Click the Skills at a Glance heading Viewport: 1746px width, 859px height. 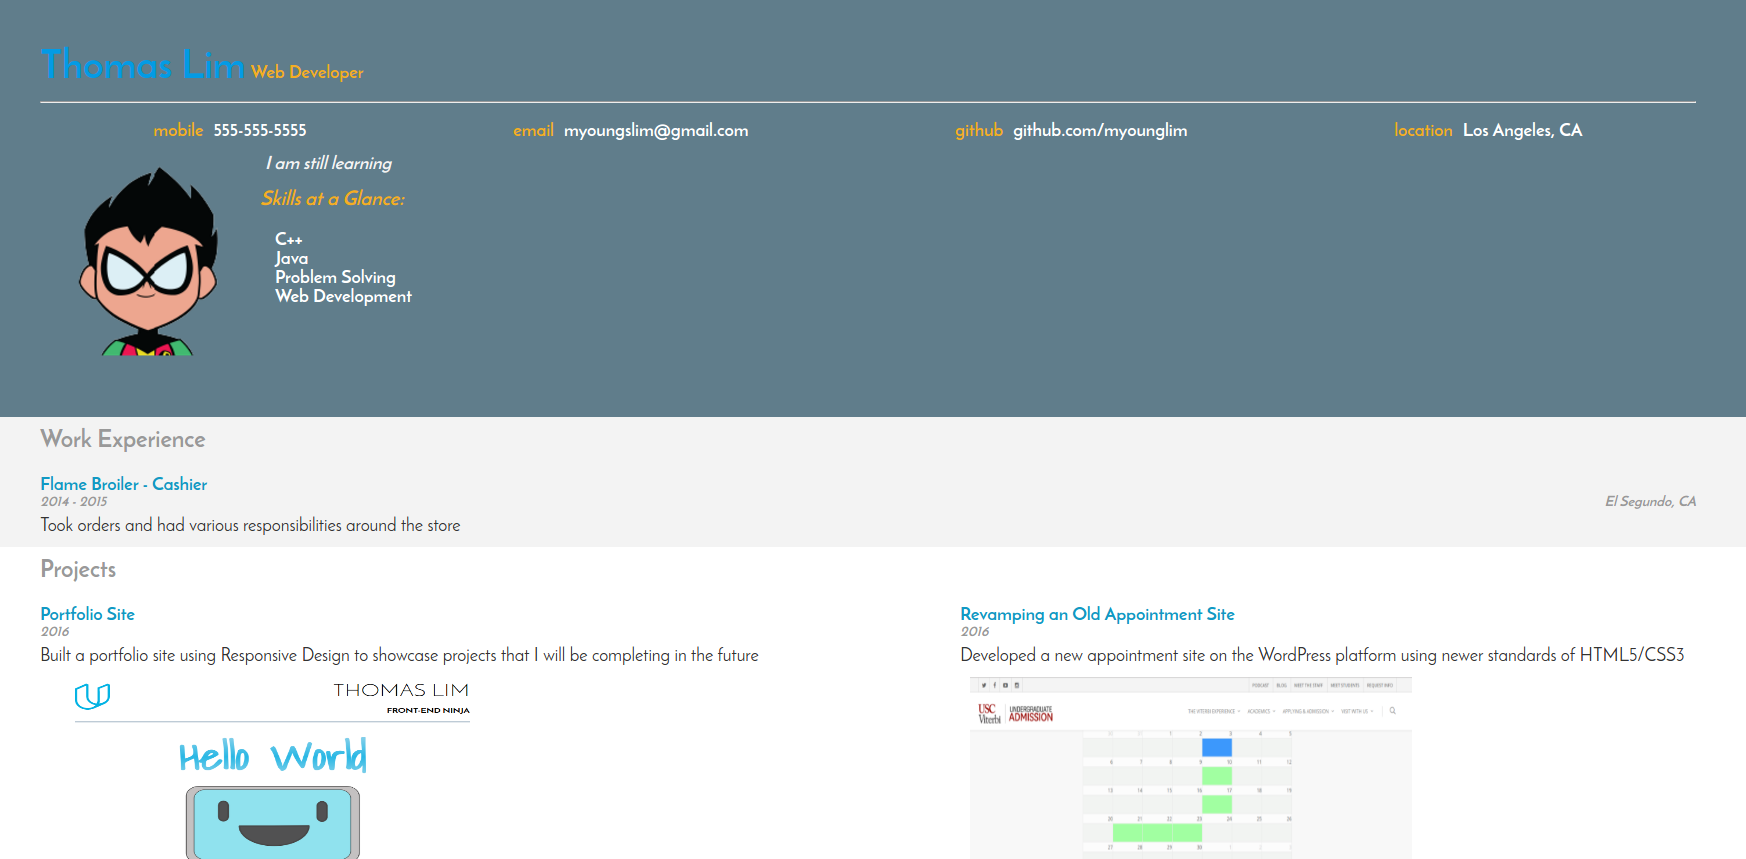(x=333, y=199)
